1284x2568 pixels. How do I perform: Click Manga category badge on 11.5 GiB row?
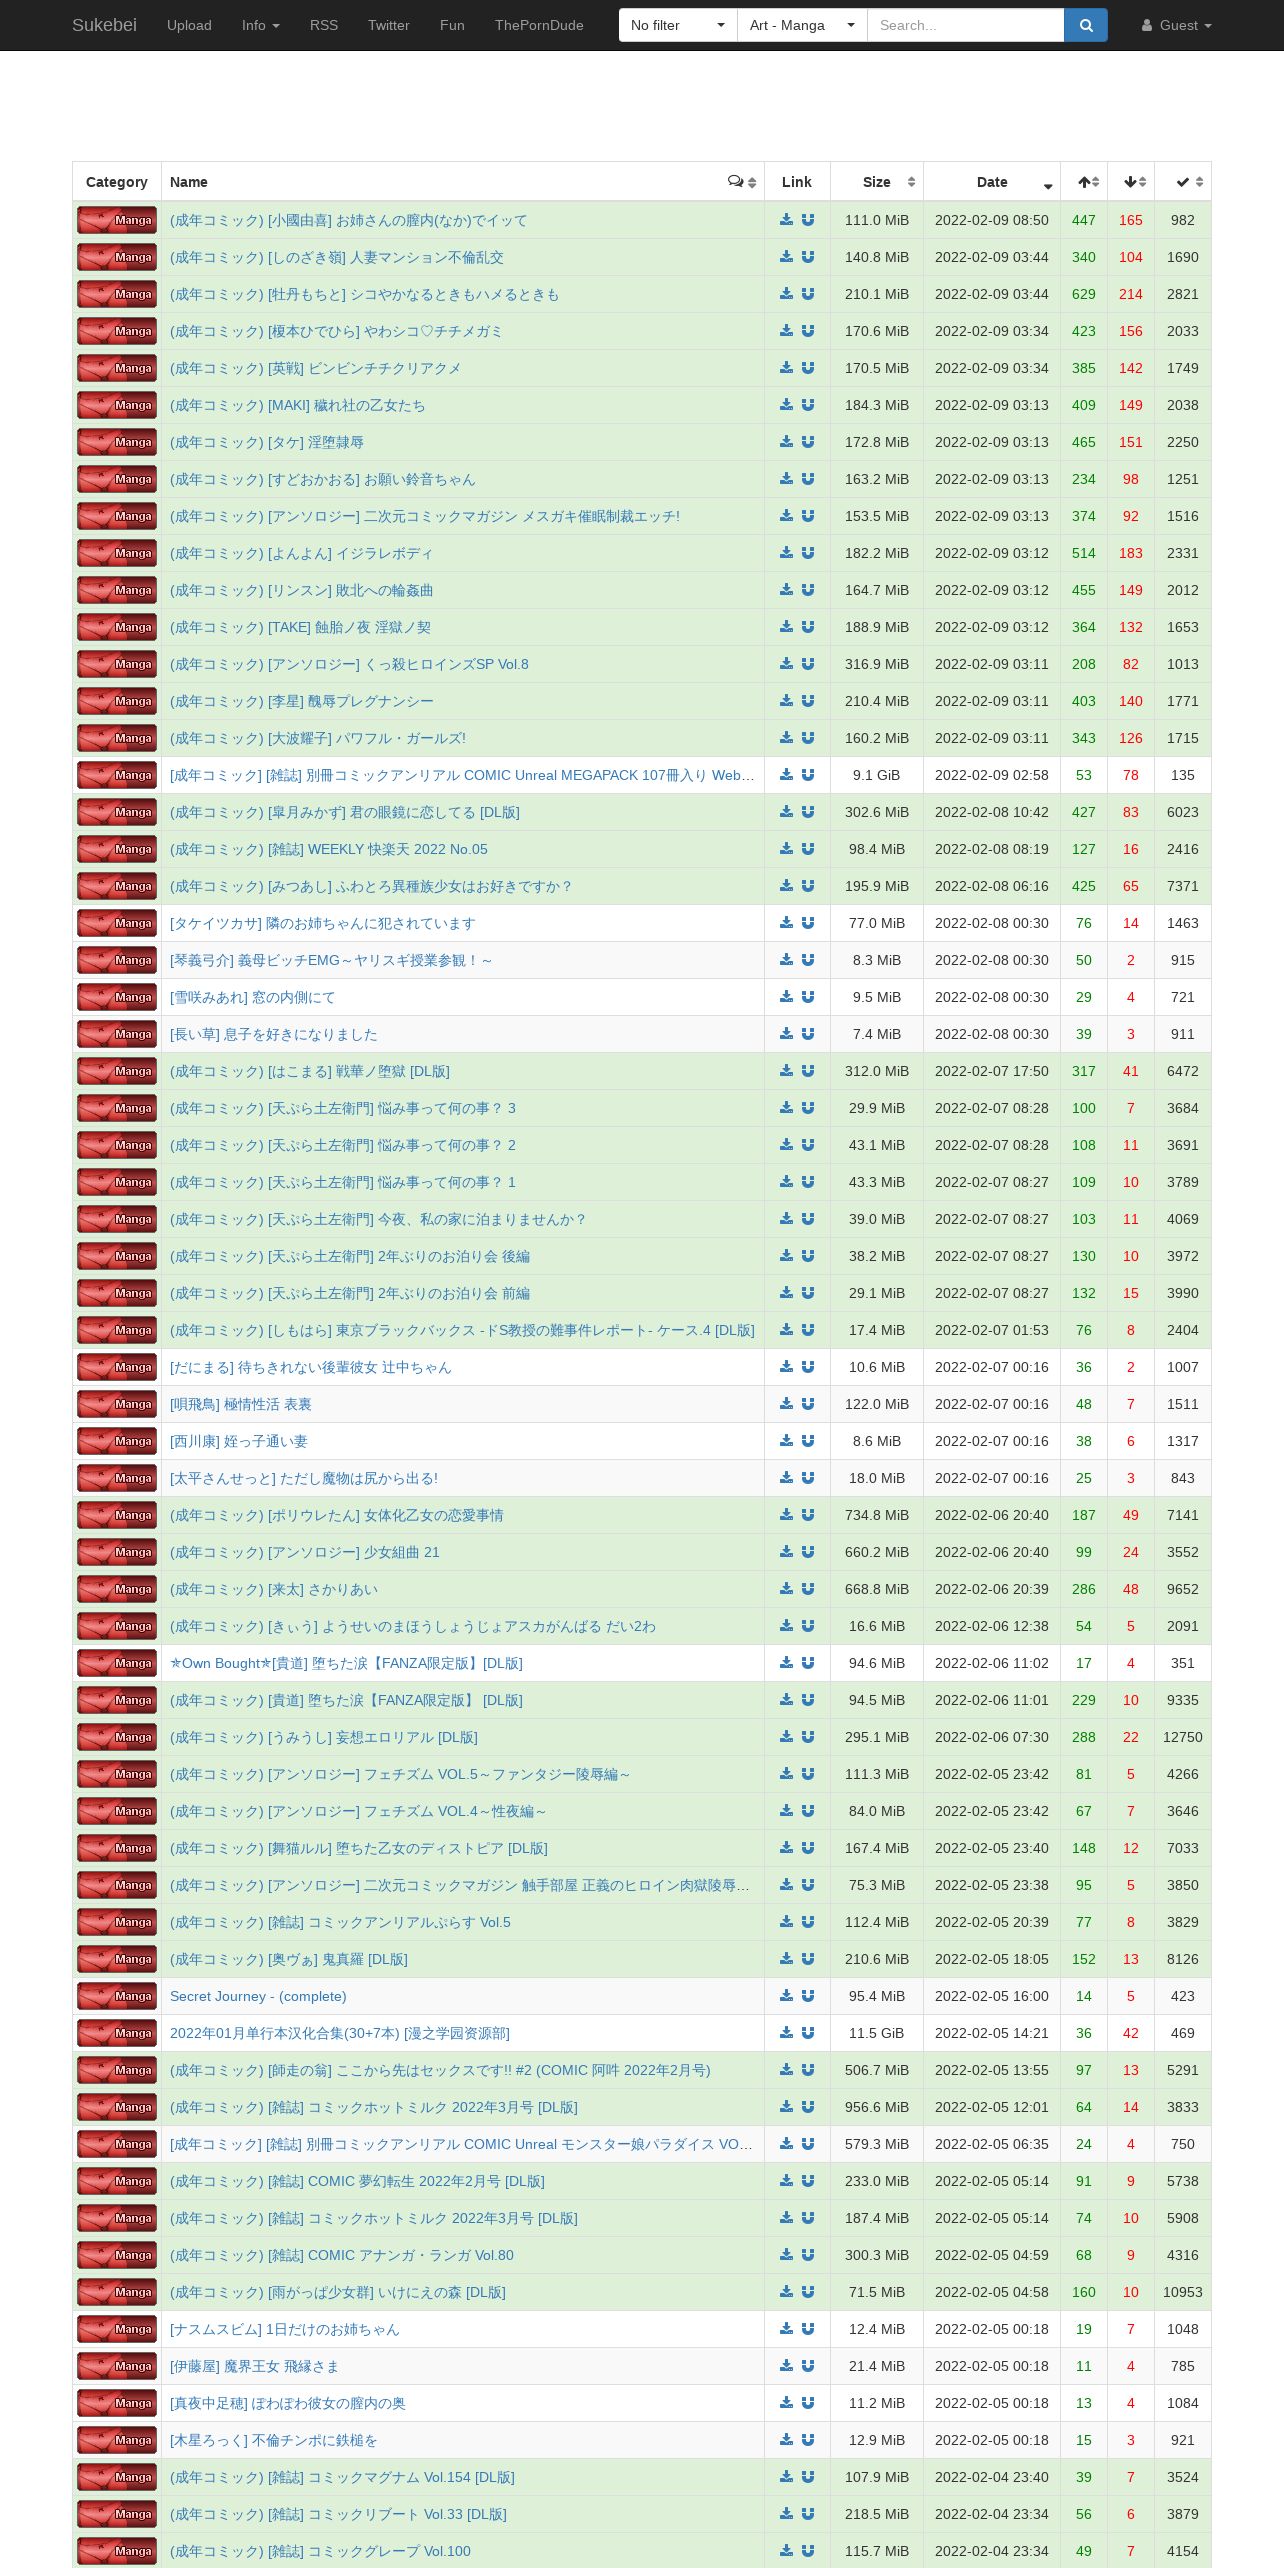coord(117,2033)
